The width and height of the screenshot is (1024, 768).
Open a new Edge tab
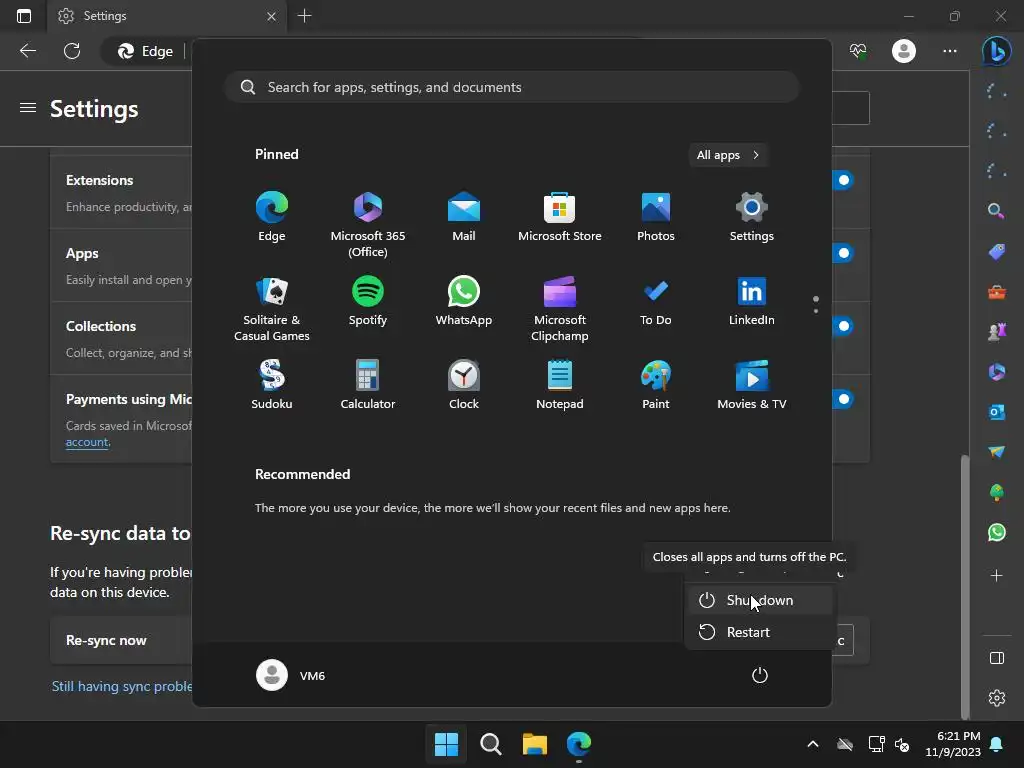tap(304, 16)
